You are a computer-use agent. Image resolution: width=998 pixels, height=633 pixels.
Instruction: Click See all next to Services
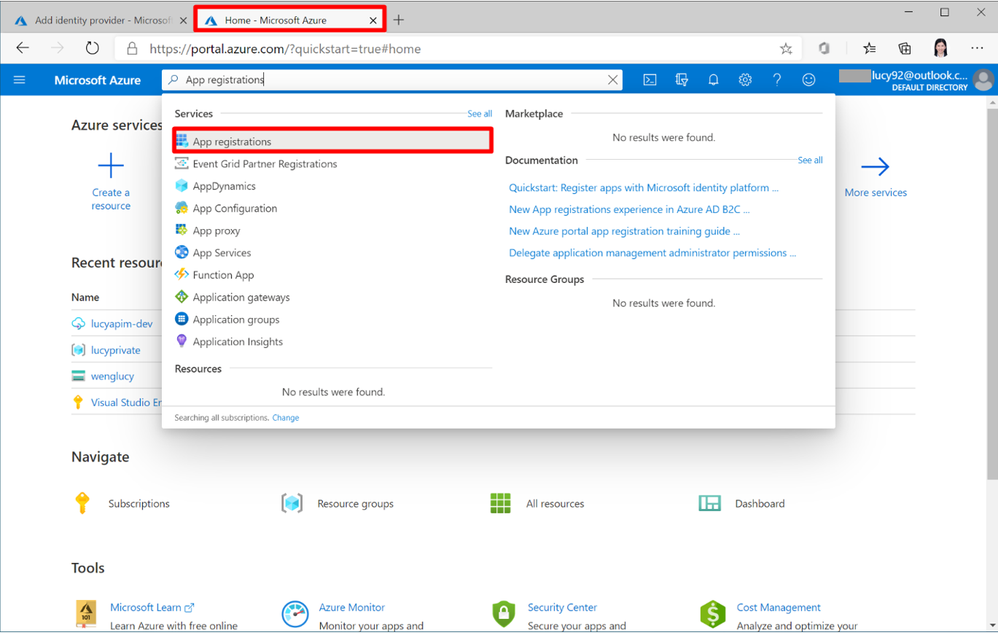tap(479, 114)
